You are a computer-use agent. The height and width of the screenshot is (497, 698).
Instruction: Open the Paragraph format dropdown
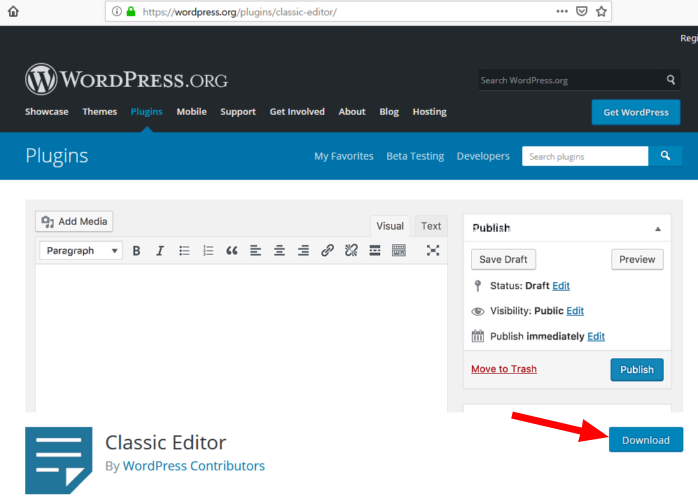pos(81,251)
